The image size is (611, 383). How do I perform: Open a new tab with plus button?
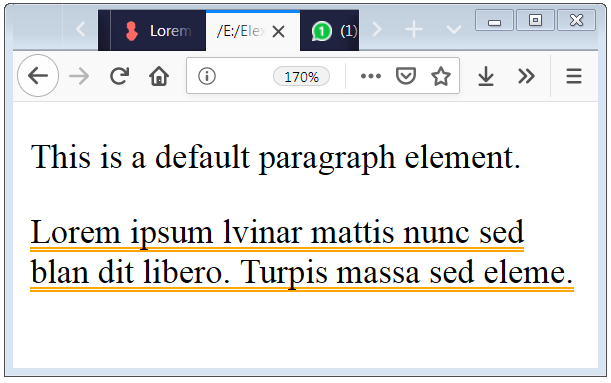tap(414, 30)
